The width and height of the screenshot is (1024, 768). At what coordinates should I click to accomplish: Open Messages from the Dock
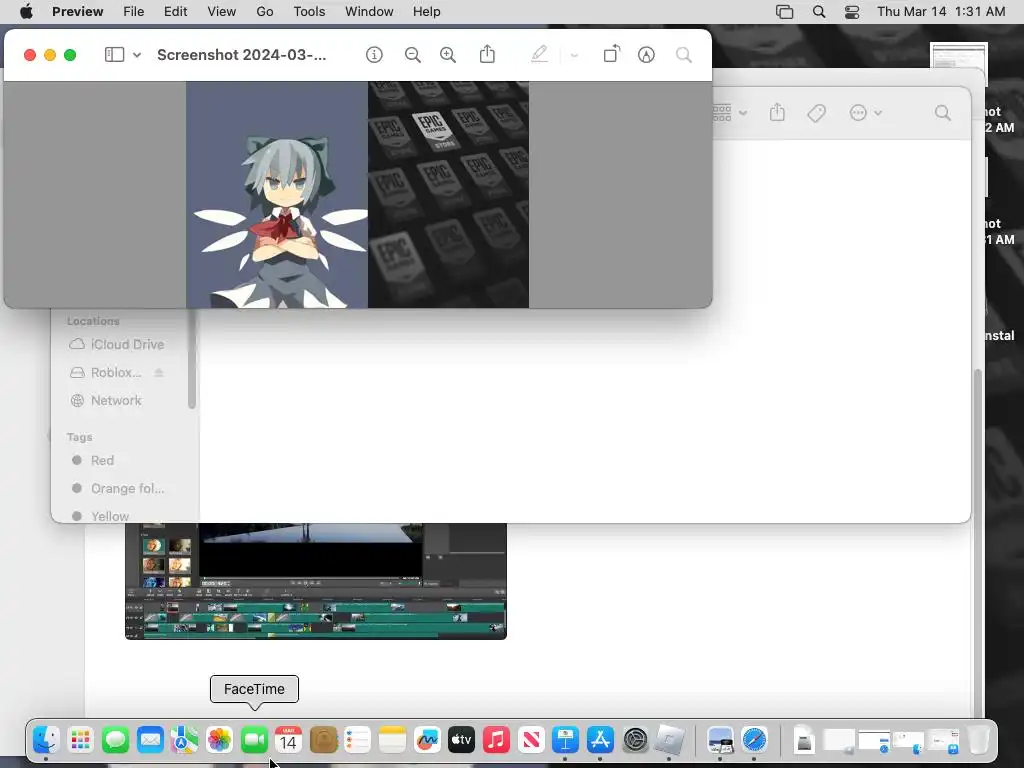(x=116, y=740)
